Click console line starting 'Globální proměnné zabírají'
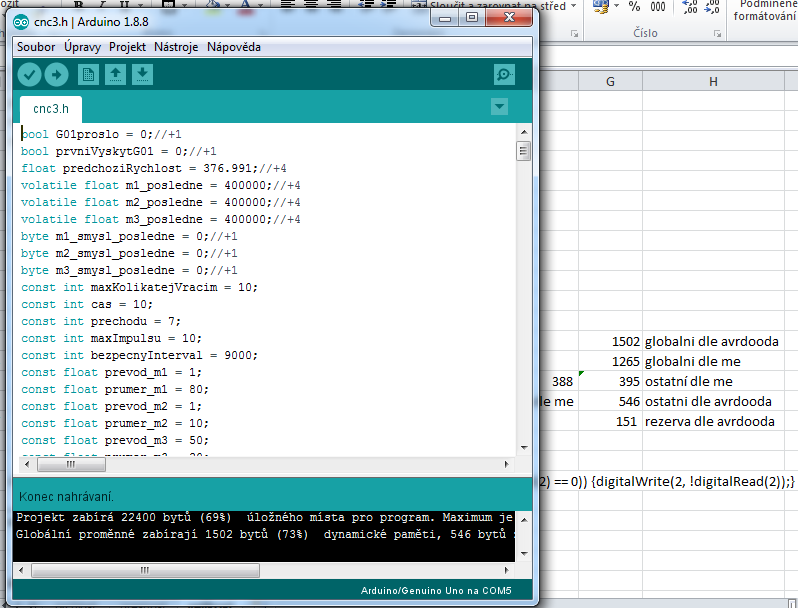Image resolution: width=798 pixels, height=608 pixels. pyautogui.click(x=265, y=534)
